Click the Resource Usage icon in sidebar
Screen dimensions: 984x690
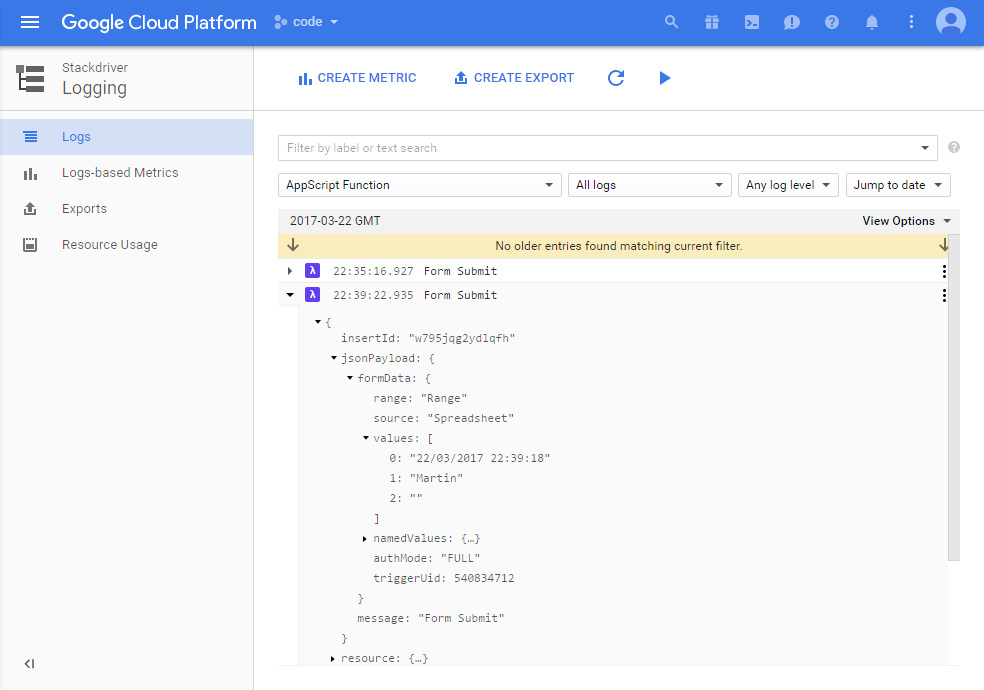click(30, 245)
